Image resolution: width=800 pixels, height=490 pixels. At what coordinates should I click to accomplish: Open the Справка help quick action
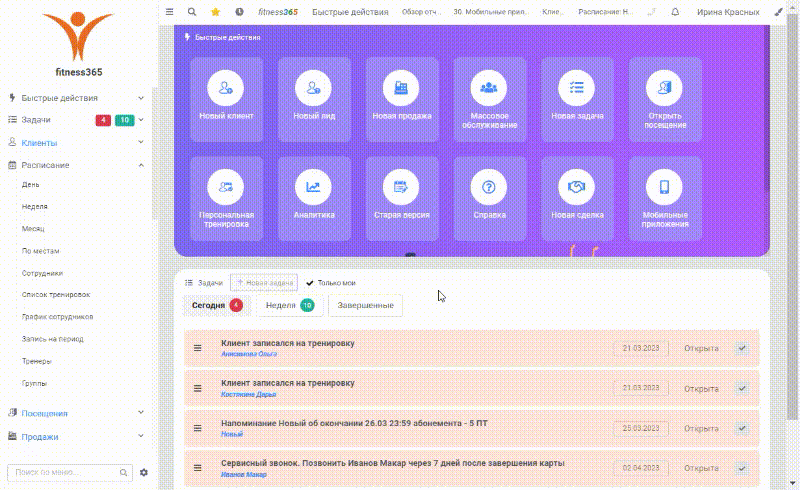point(489,198)
